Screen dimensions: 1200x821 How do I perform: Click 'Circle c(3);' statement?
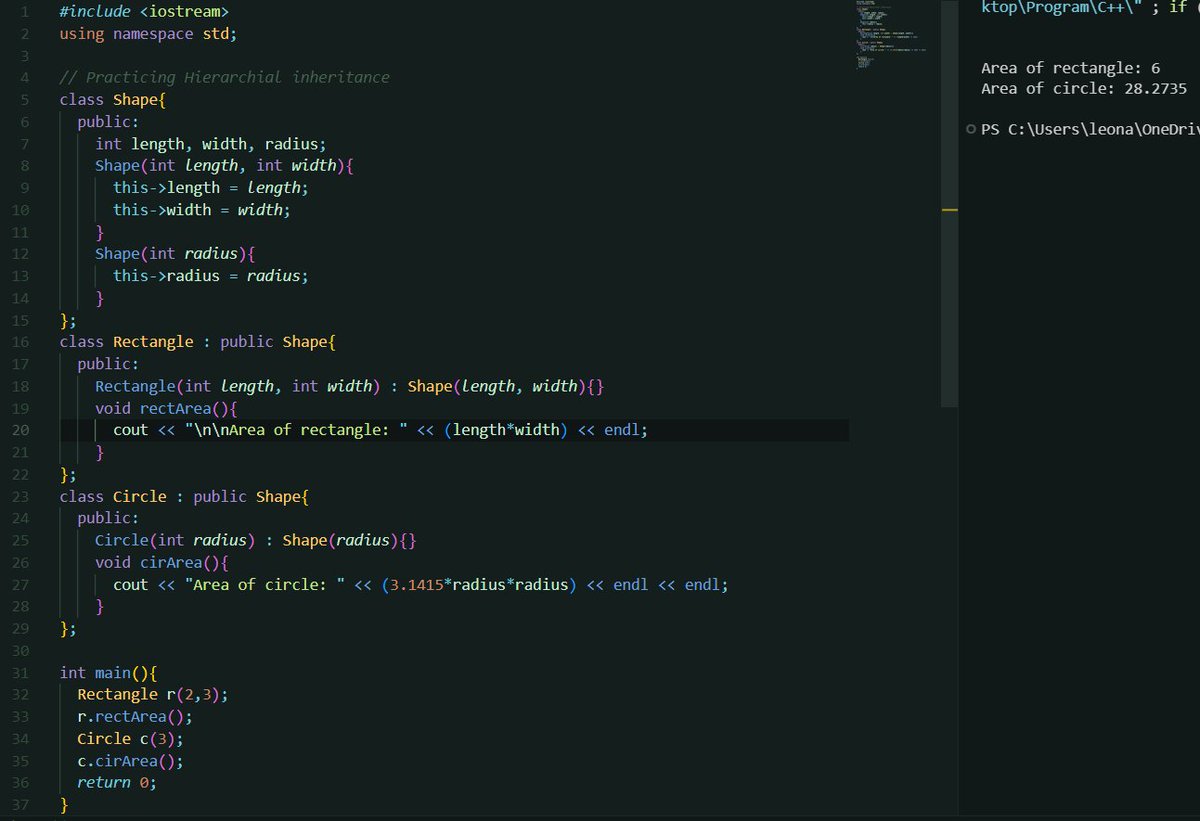[130, 738]
